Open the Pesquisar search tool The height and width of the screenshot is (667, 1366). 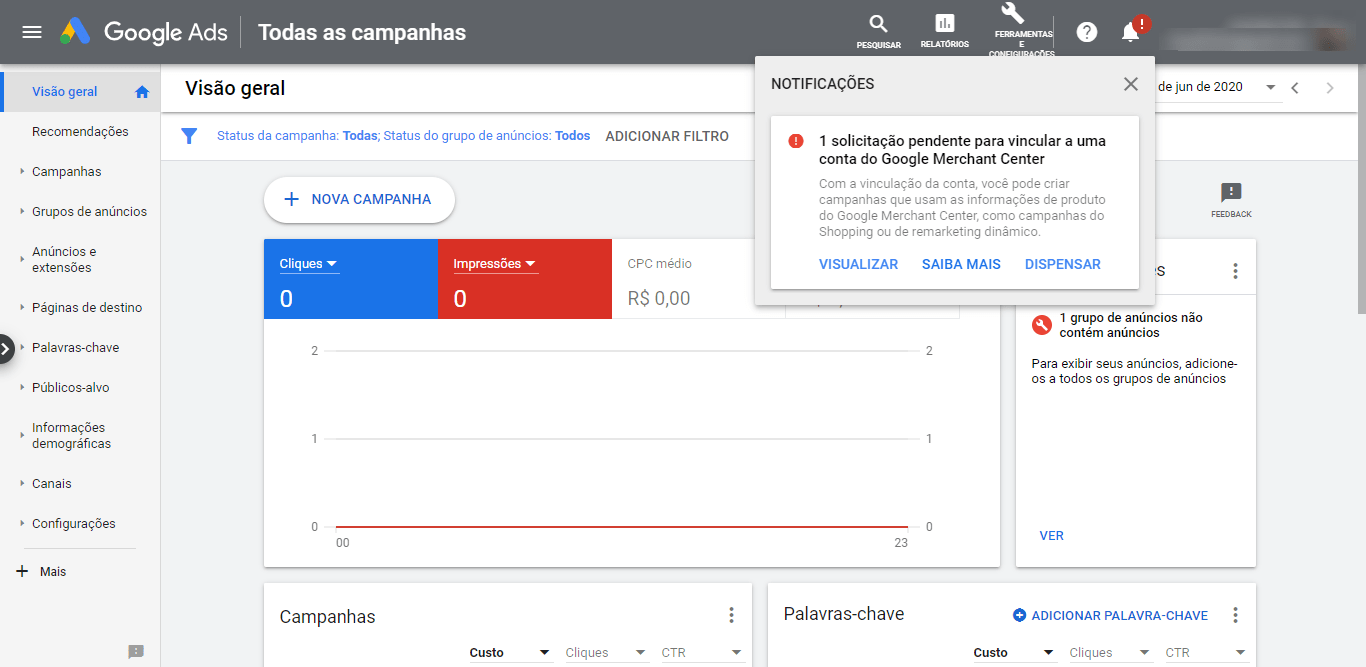click(x=878, y=32)
